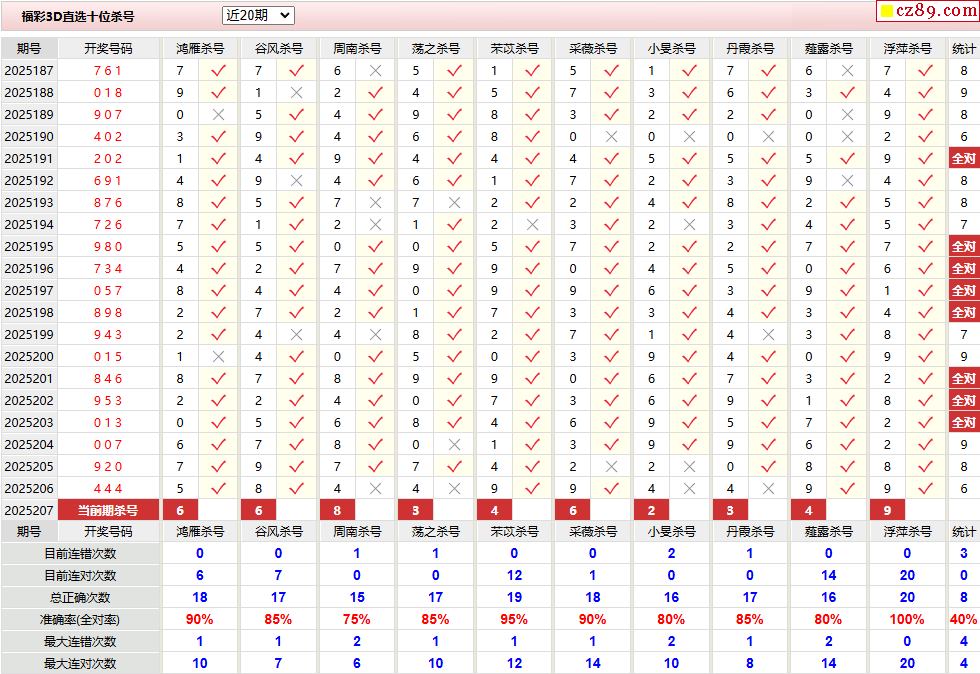The width and height of the screenshot is (980, 674).
Task: Click the 准确率(全对率) row label
Action: click(81, 620)
